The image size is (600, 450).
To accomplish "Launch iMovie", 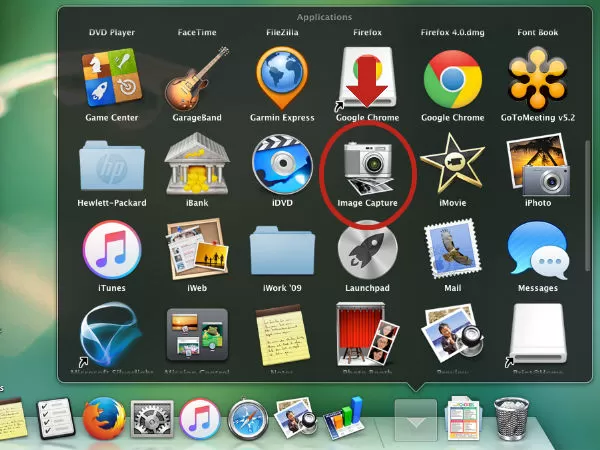I will 452,164.
